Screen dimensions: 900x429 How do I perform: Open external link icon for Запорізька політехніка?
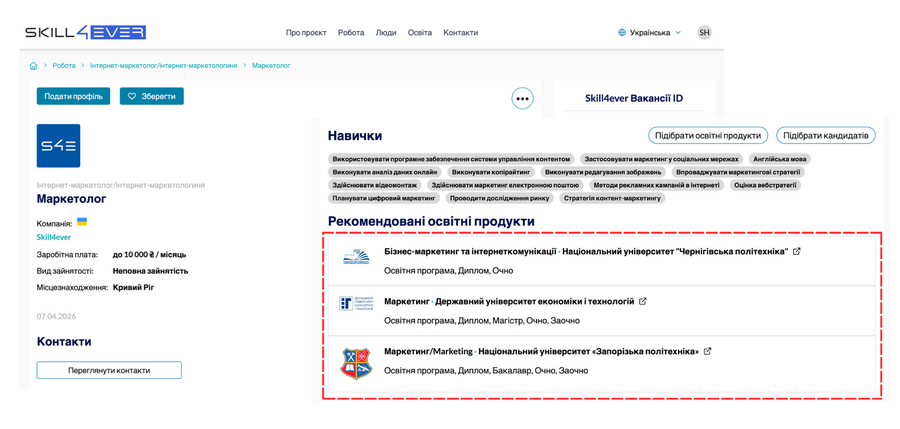(x=708, y=351)
